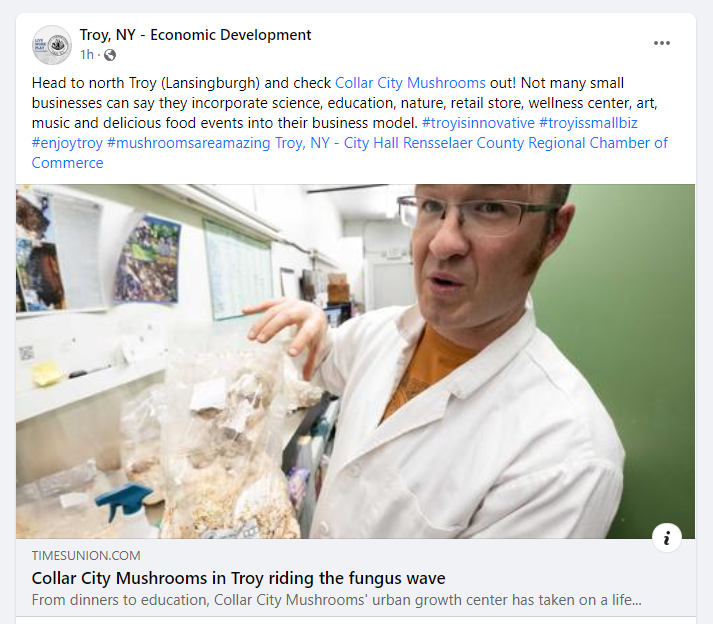713x624 pixels.
Task: Open the Troy, NY - Economic Development page name
Action: pos(196,35)
